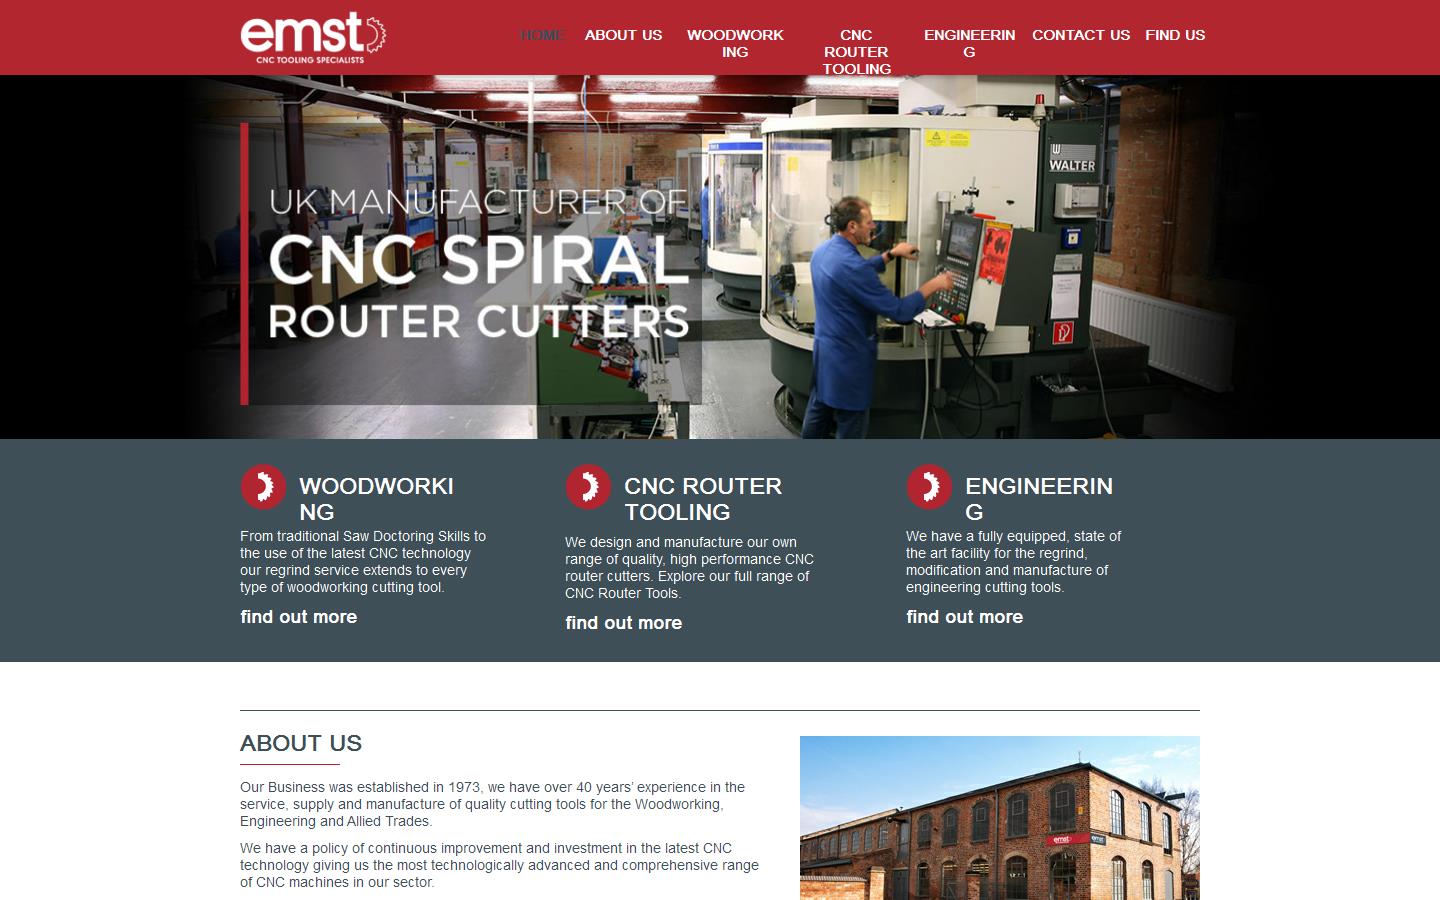Click the red gear icon beside Woodworking

(263, 487)
